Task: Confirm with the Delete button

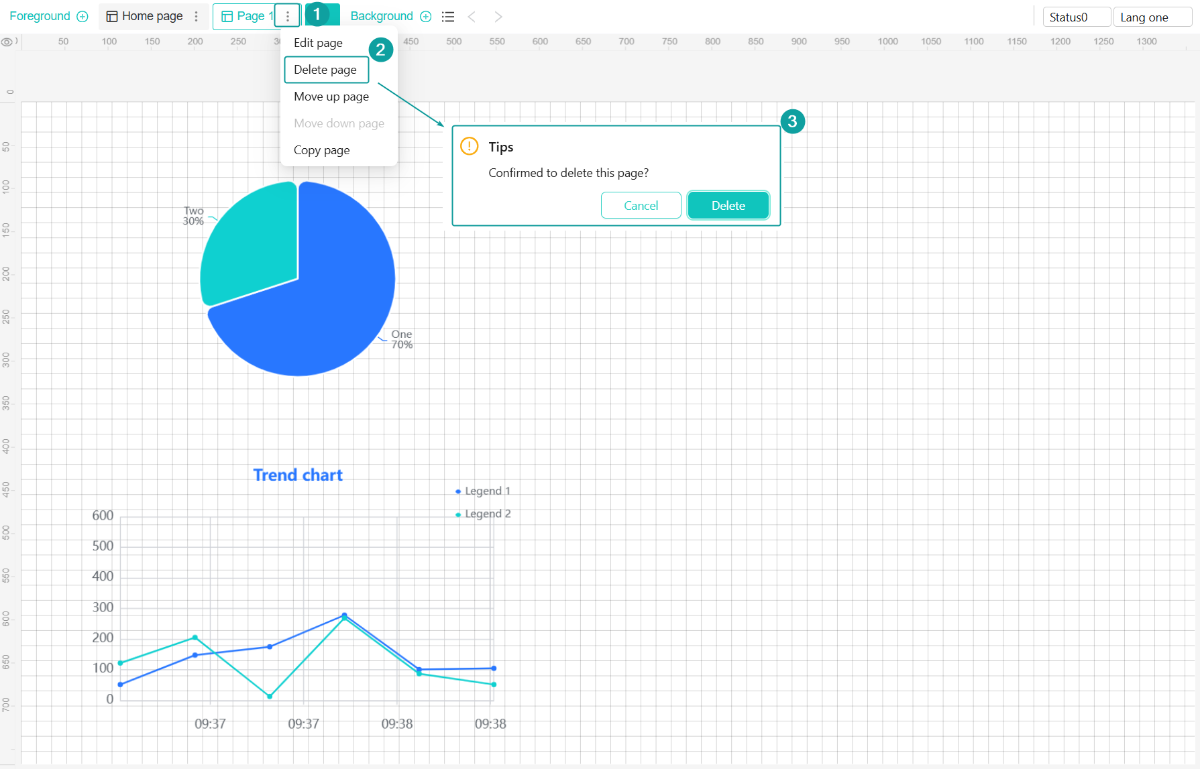Action: (x=728, y=205)
